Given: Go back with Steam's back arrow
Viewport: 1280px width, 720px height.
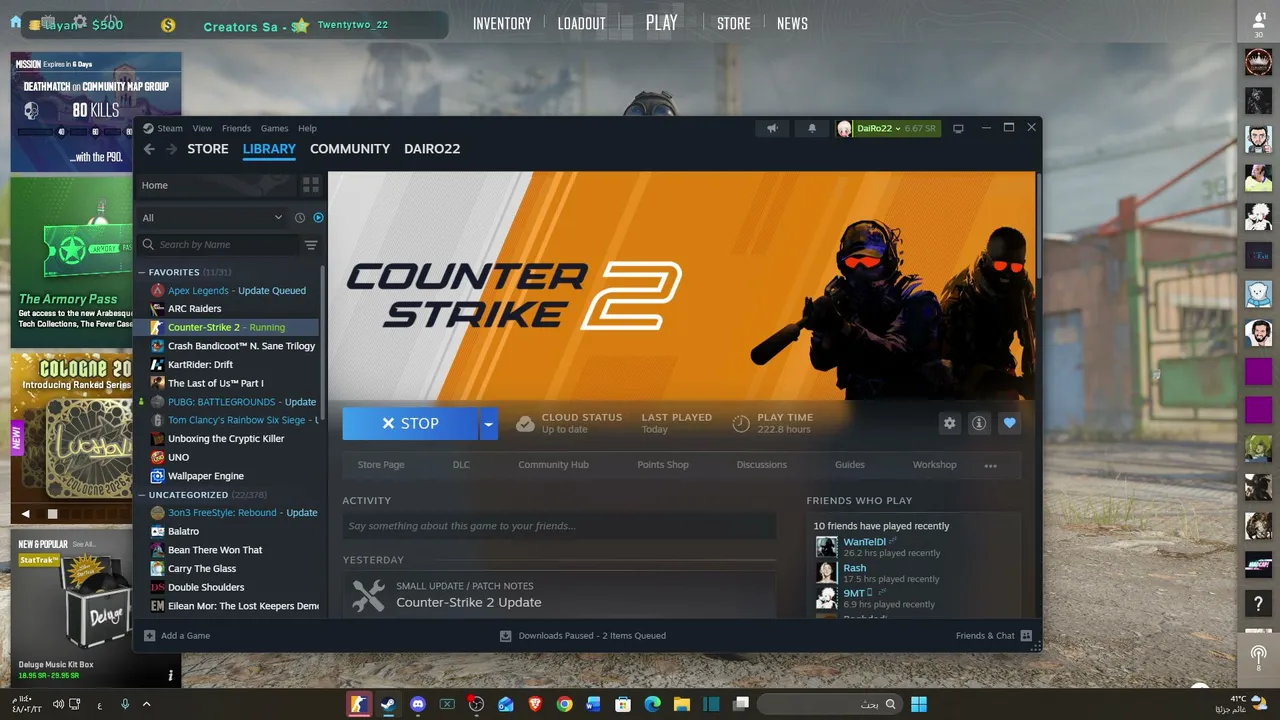Looking at the screenshot, I should tap(149, 149).
